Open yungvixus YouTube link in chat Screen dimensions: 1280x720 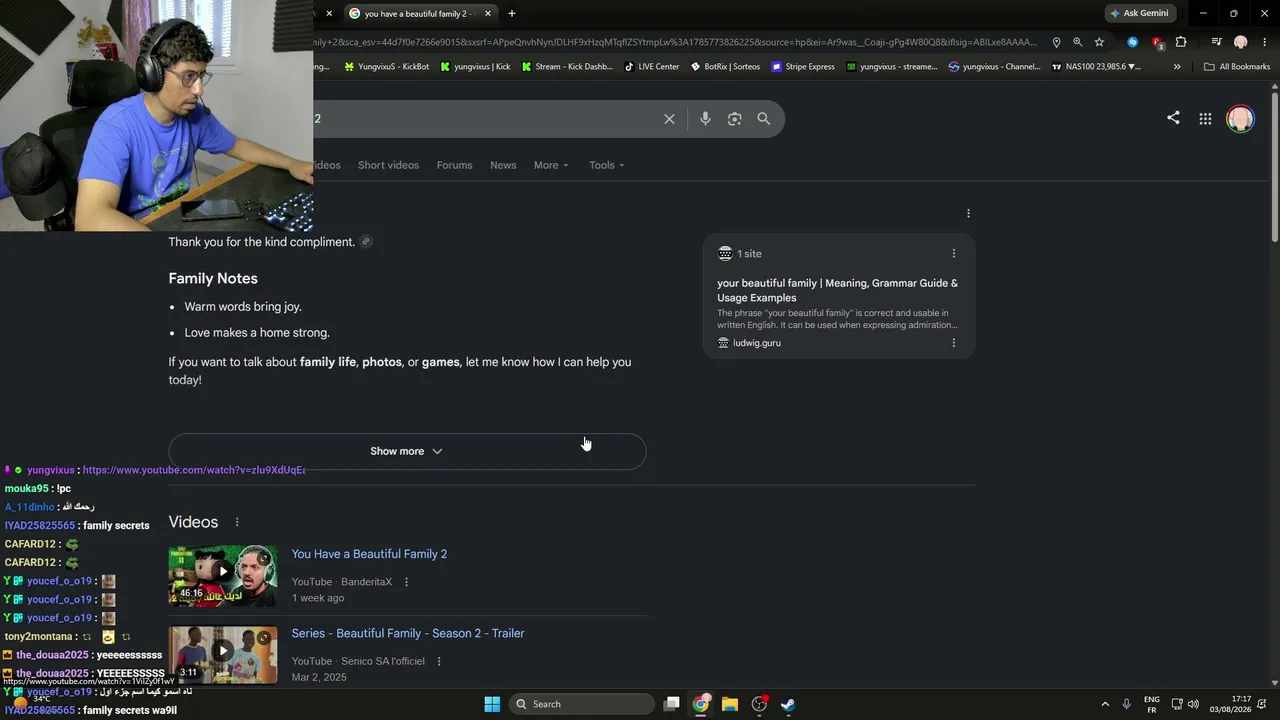[194, 470]
